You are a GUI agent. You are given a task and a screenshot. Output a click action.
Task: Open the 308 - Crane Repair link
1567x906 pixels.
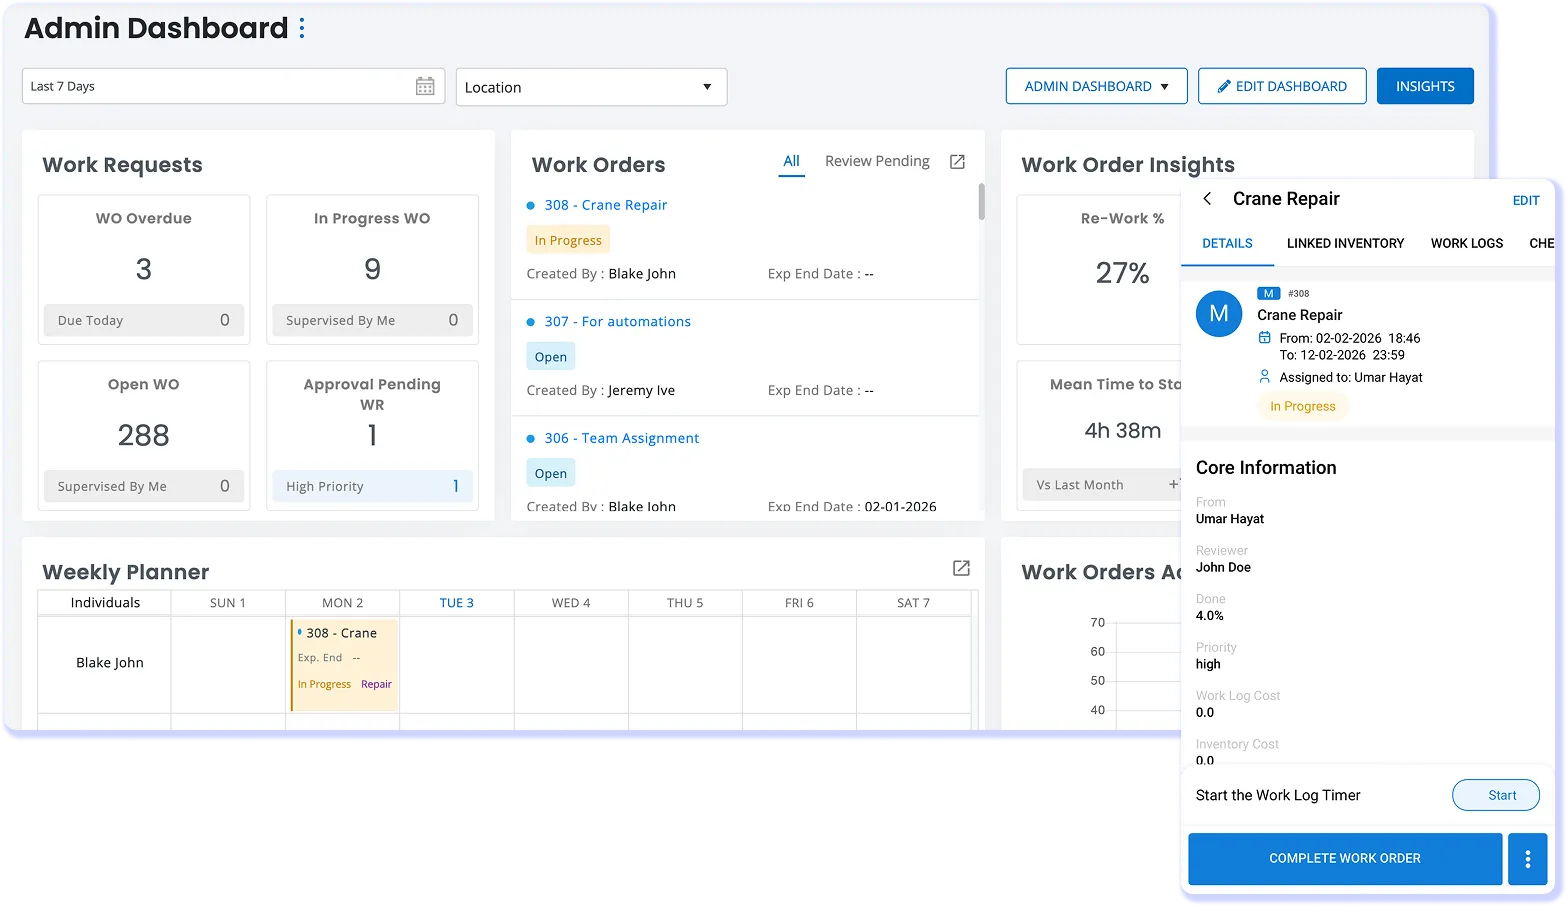click(x=605, y=205)
